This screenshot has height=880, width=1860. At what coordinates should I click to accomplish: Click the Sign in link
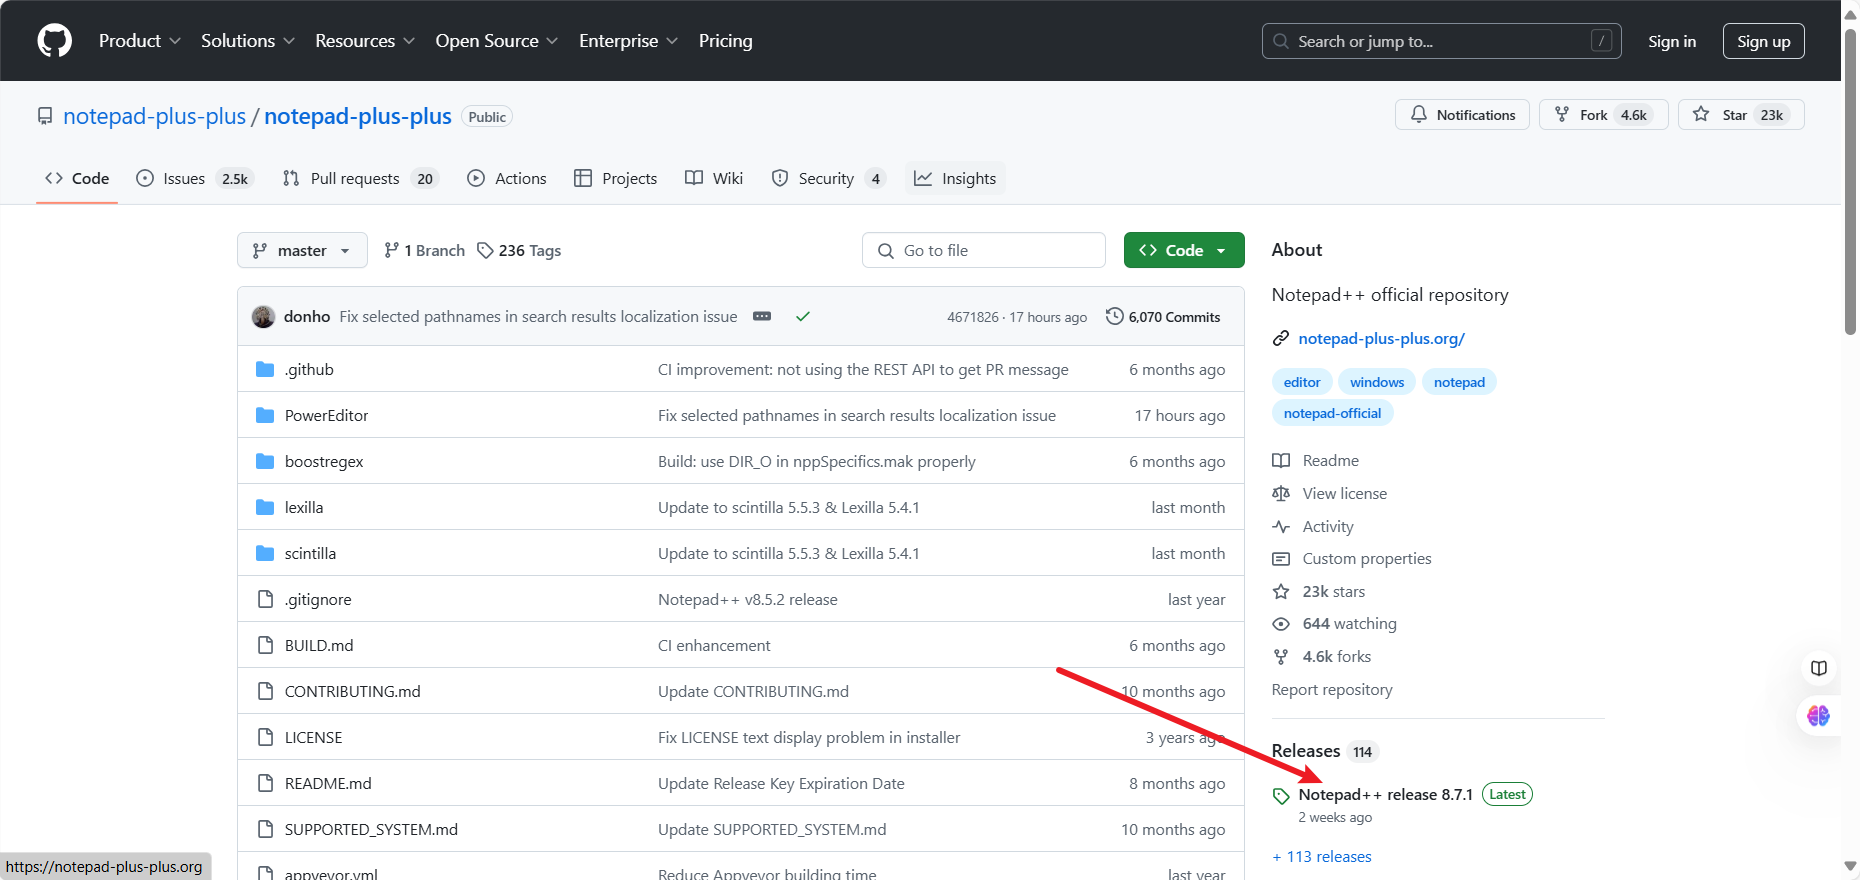(x=1672, y=41)
